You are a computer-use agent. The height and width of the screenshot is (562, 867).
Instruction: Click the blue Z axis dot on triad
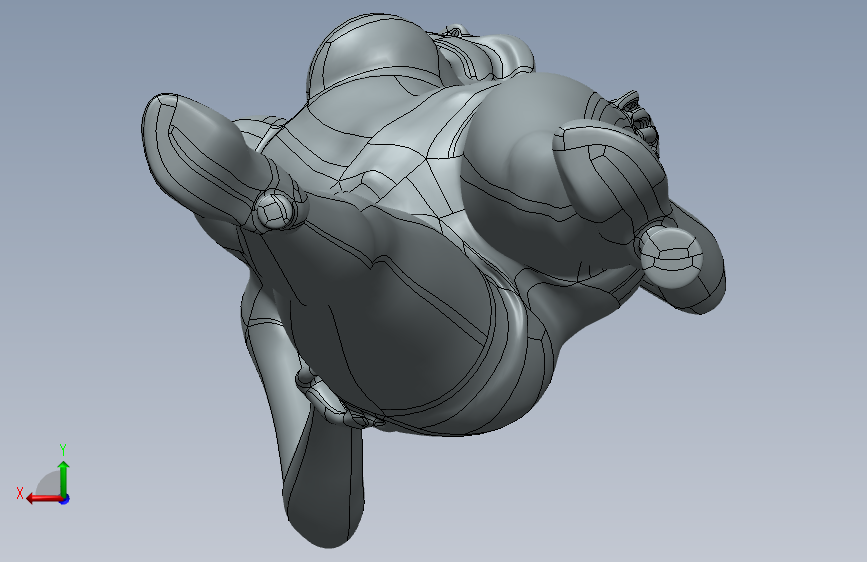pyautogui.click(x=65, y=499)
